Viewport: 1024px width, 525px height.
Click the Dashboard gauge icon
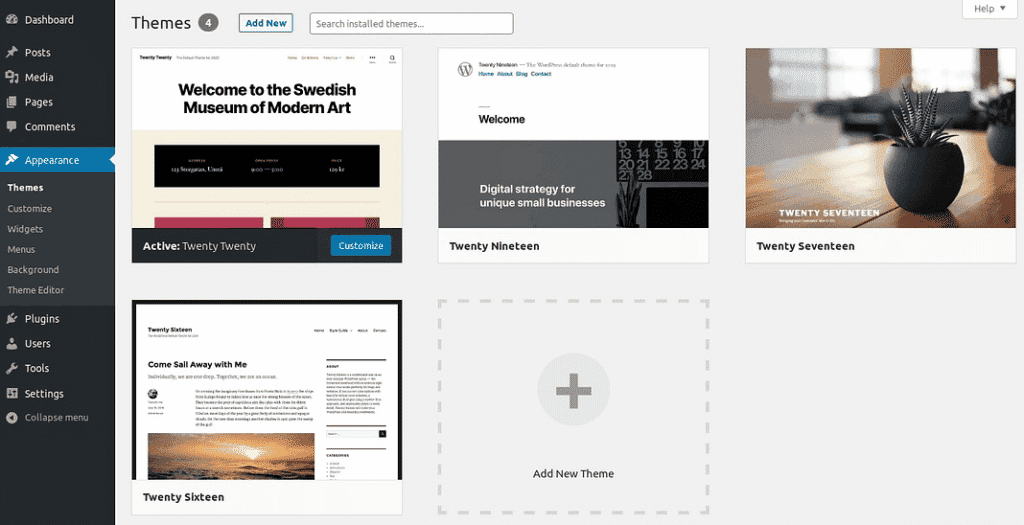click(x=12, y=20)
